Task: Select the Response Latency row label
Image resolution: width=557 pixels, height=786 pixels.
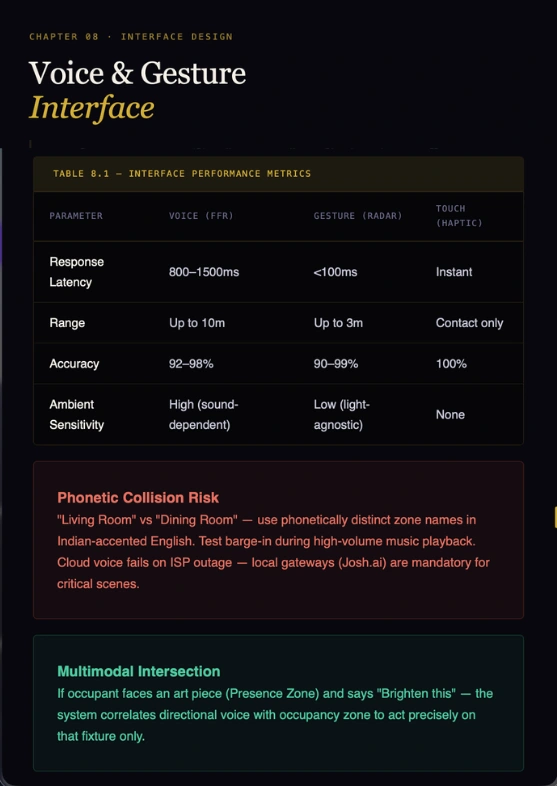Action: click(76, 272)
